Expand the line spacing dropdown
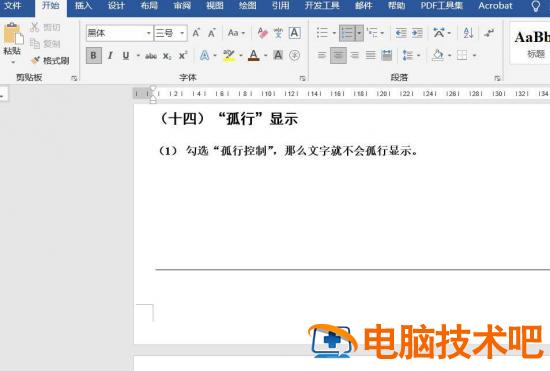Screen dimensions: 550x371 pos(418,55)
